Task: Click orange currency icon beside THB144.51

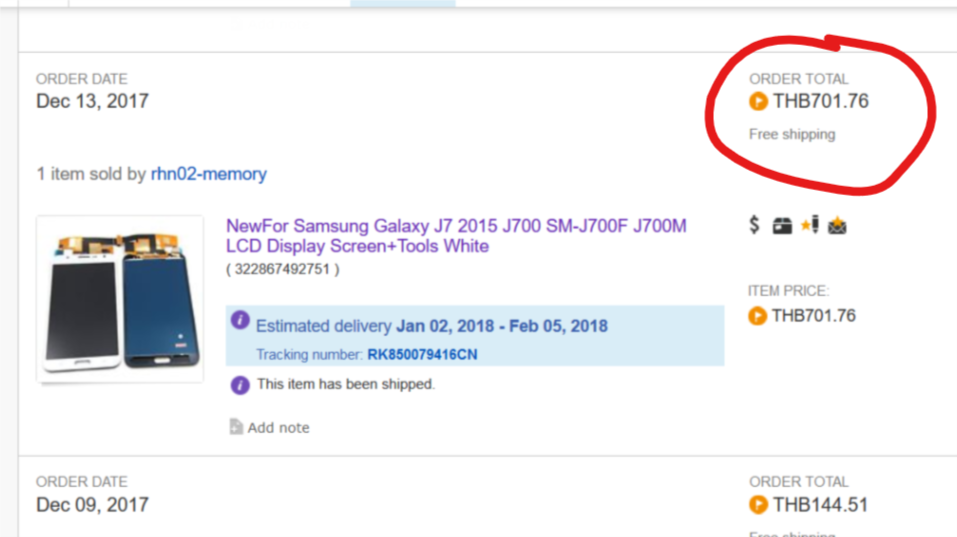Action: point(758,505)
